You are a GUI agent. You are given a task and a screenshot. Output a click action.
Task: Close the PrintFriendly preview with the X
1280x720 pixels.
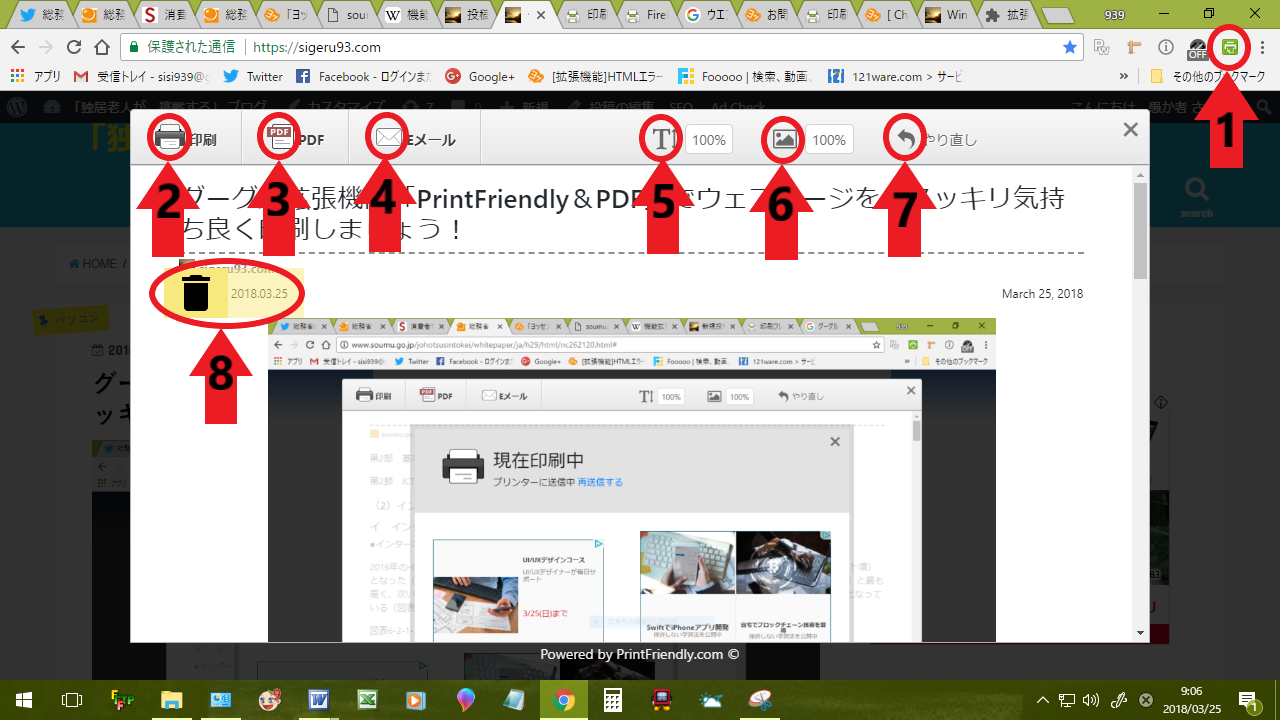(x=1130, y=129)
